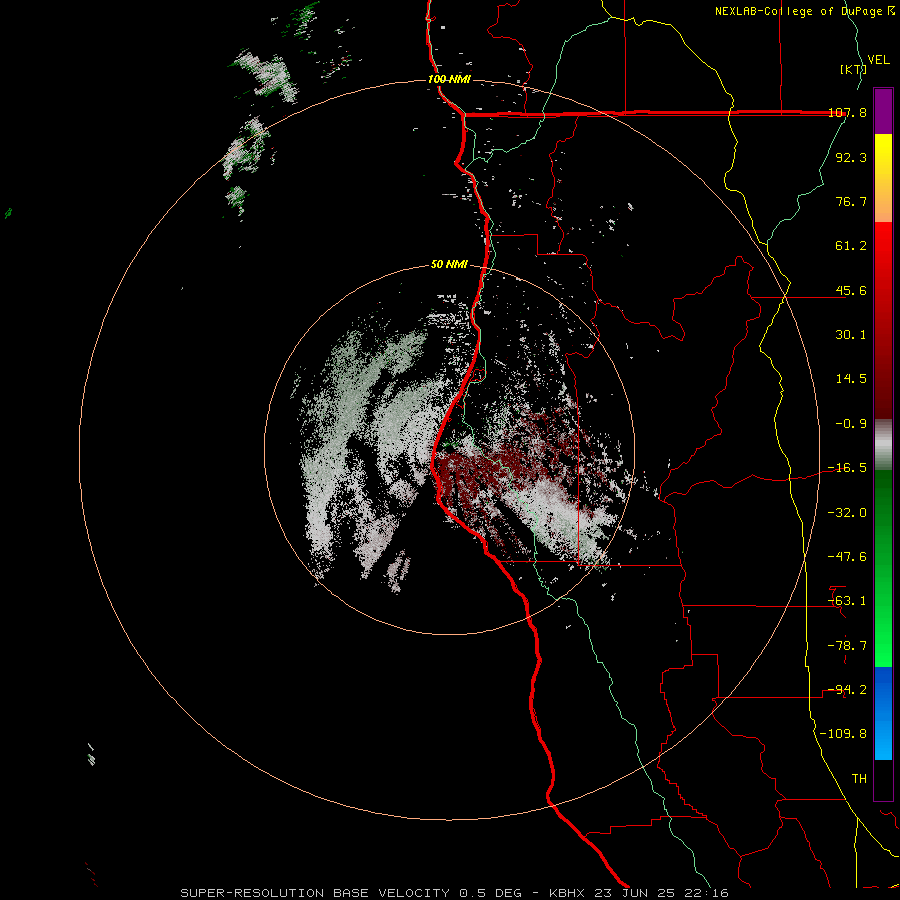Select the -32.0 scale value
This screenshot has width=900, height=900.
847,513
